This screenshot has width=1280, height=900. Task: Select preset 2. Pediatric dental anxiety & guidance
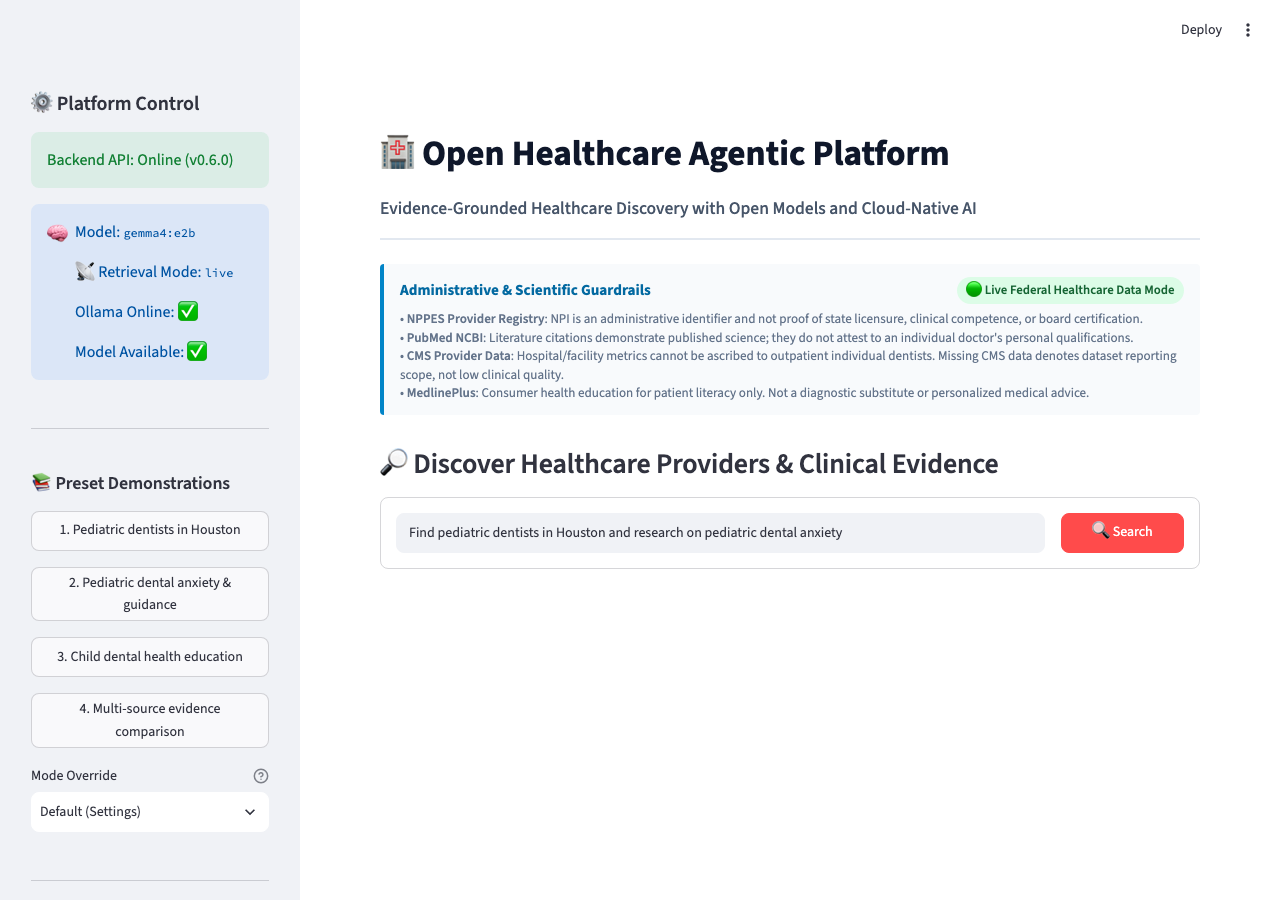coord(150,594)
